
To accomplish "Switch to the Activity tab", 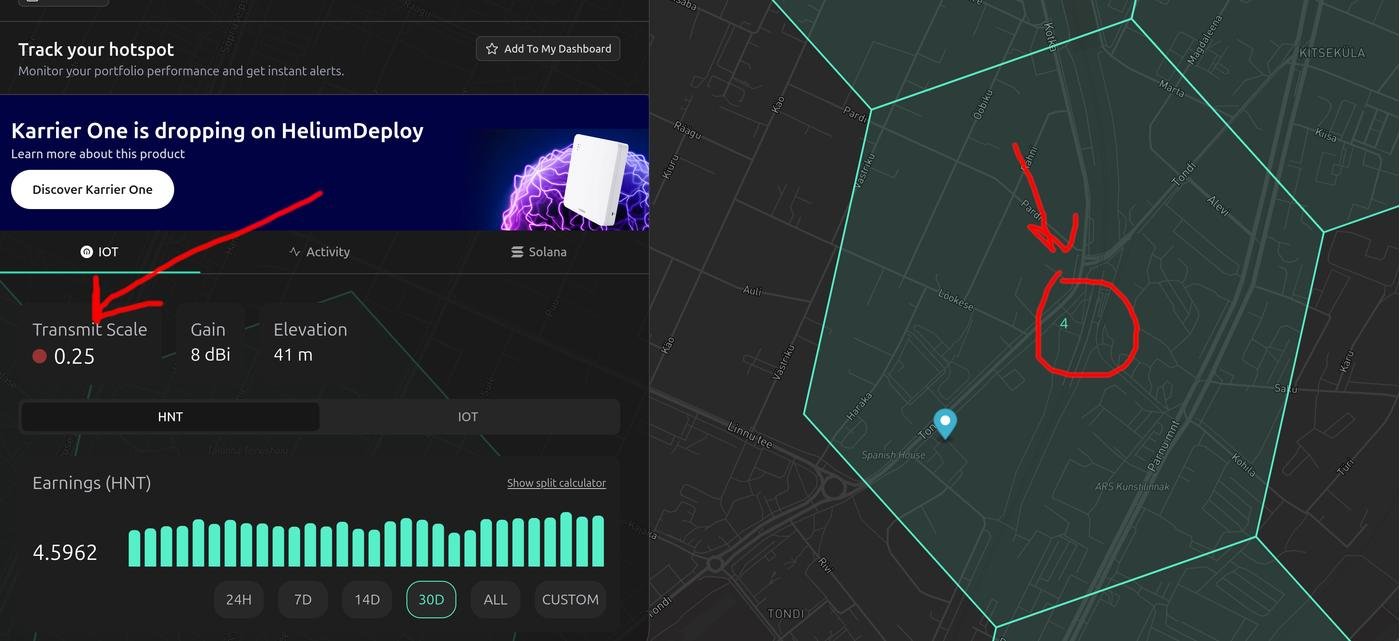I will [319, 252].
